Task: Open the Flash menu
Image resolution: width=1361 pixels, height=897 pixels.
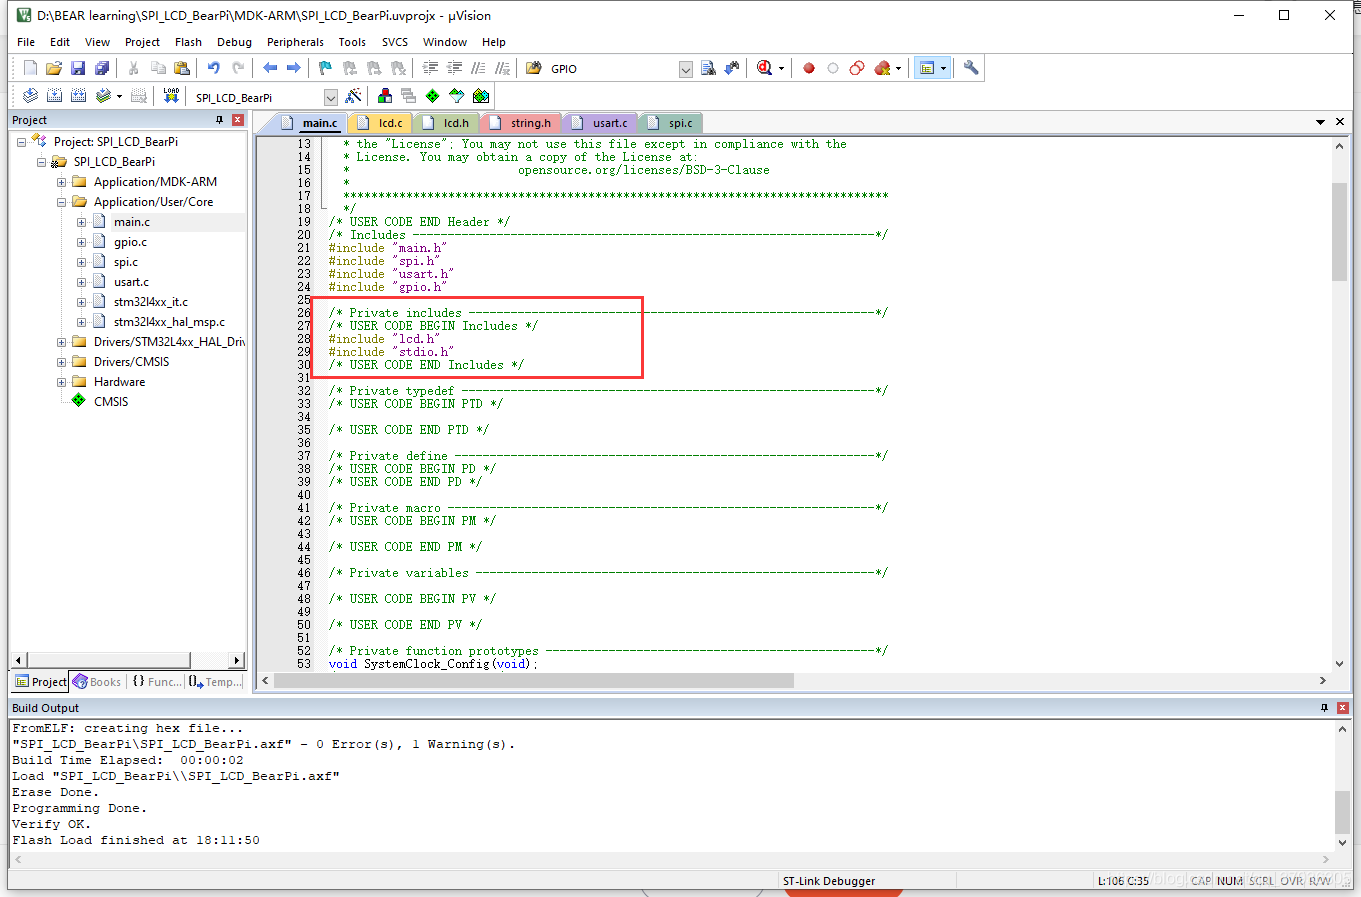Action: click(188, 42)
